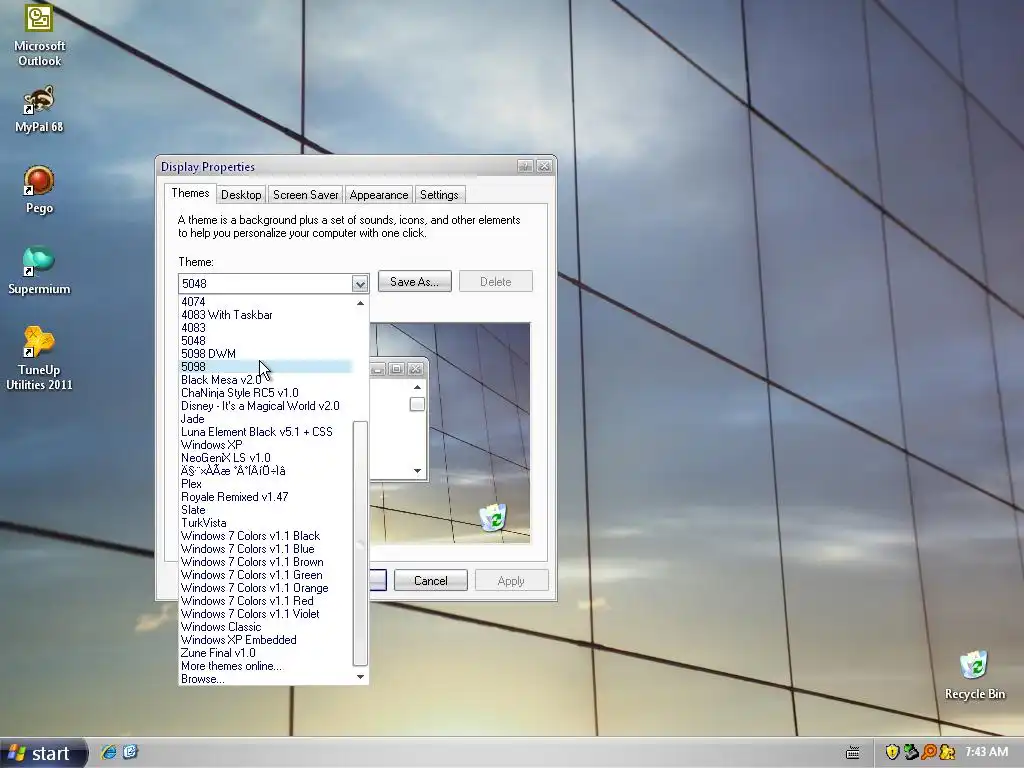The height and width of the screenshot is (768, 1024).
Task: Choose the 5048 theme in list
Action: tap(266, 341)
